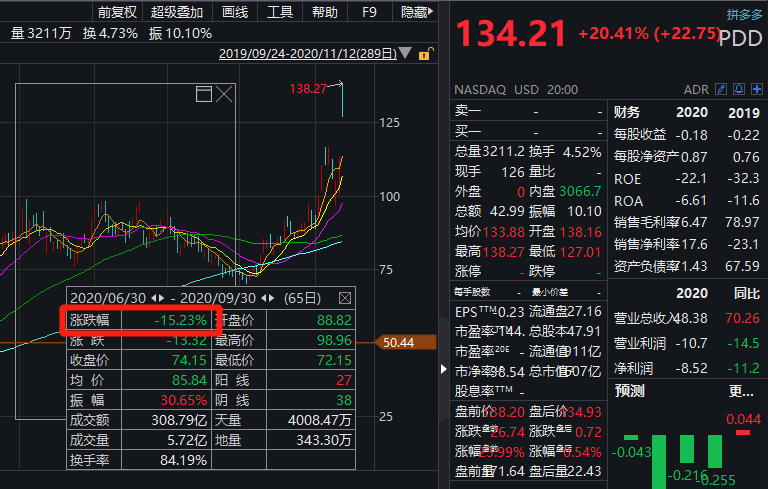Click the 内盘 value 3066.7
This screenshot has width=768, height=489.
[x=580, y=192]
